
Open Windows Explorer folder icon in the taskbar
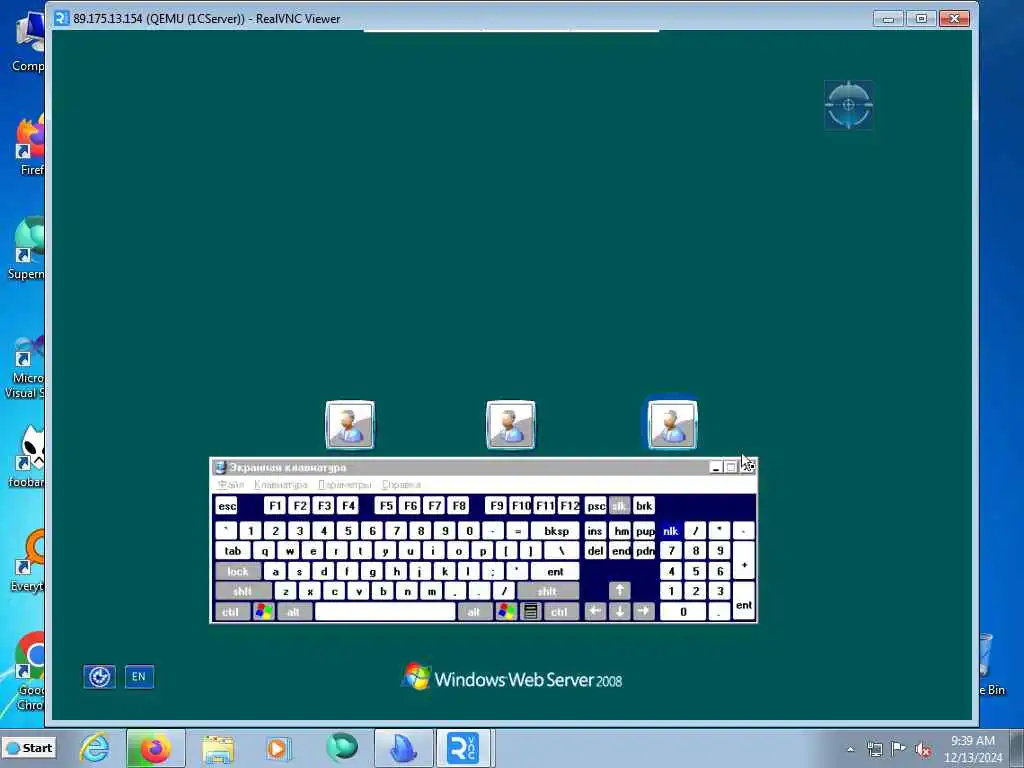click(x=217, y=748)
